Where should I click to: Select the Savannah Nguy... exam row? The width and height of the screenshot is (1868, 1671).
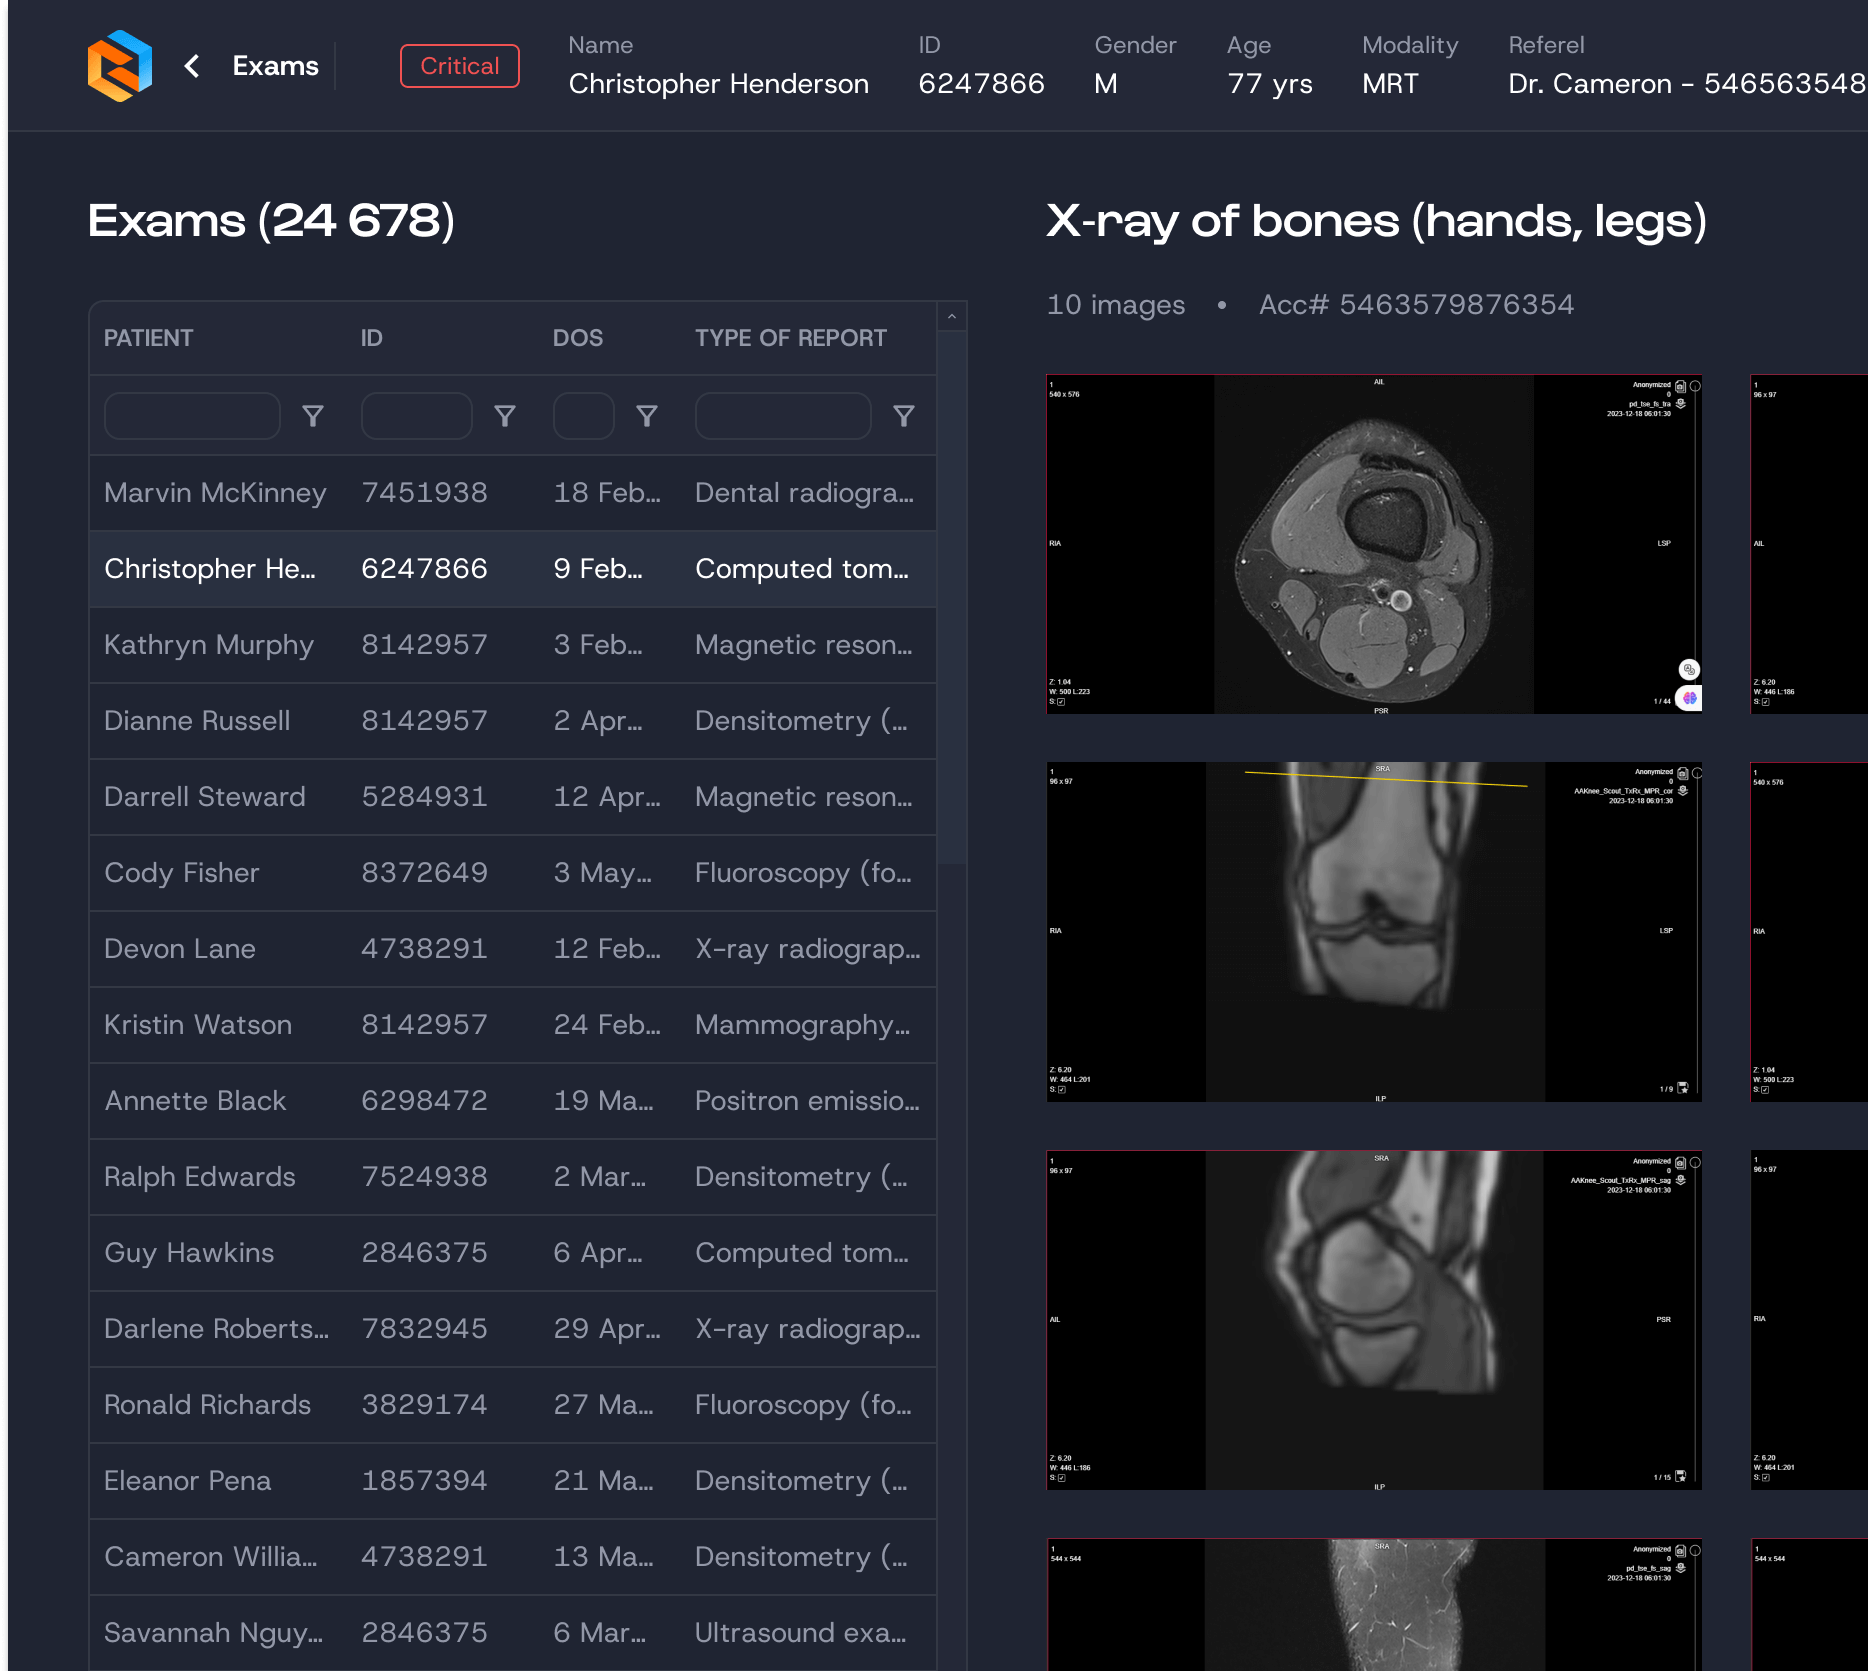click(512, 1633)
